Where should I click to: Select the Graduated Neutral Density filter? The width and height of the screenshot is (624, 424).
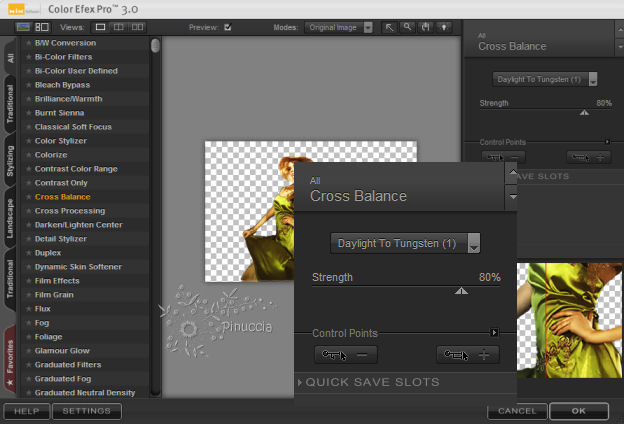(85, 393)
